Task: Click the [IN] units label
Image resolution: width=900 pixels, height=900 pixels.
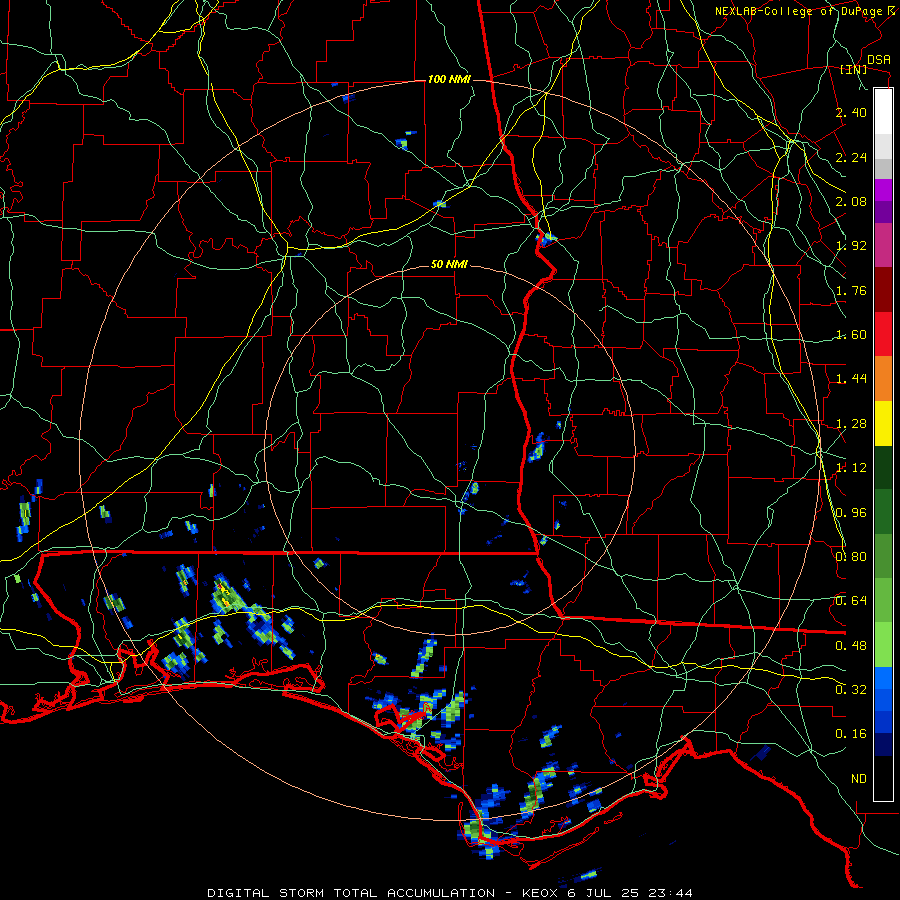Action: [853, 70]
